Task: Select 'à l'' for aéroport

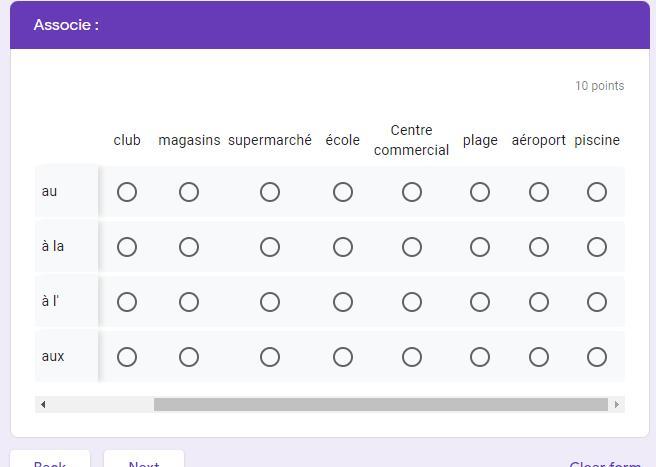Action: 539,302
